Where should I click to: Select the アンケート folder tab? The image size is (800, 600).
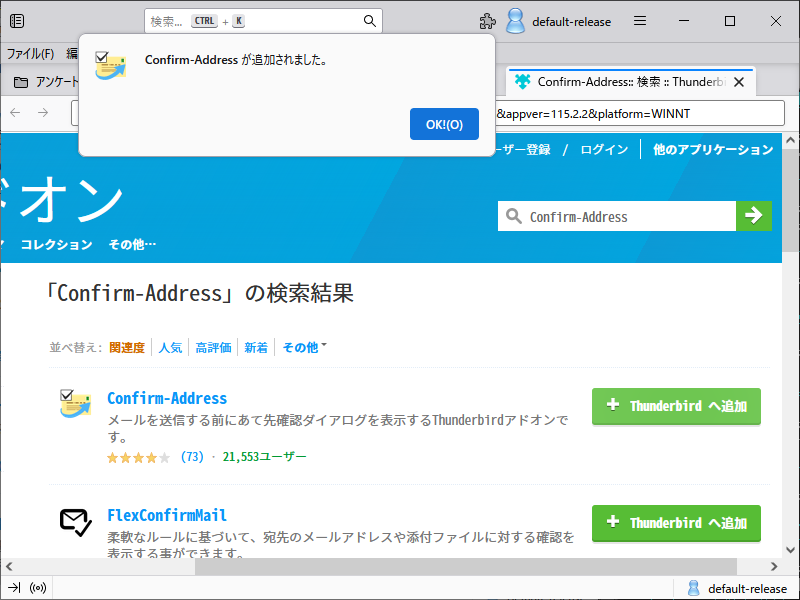[46, 82]
